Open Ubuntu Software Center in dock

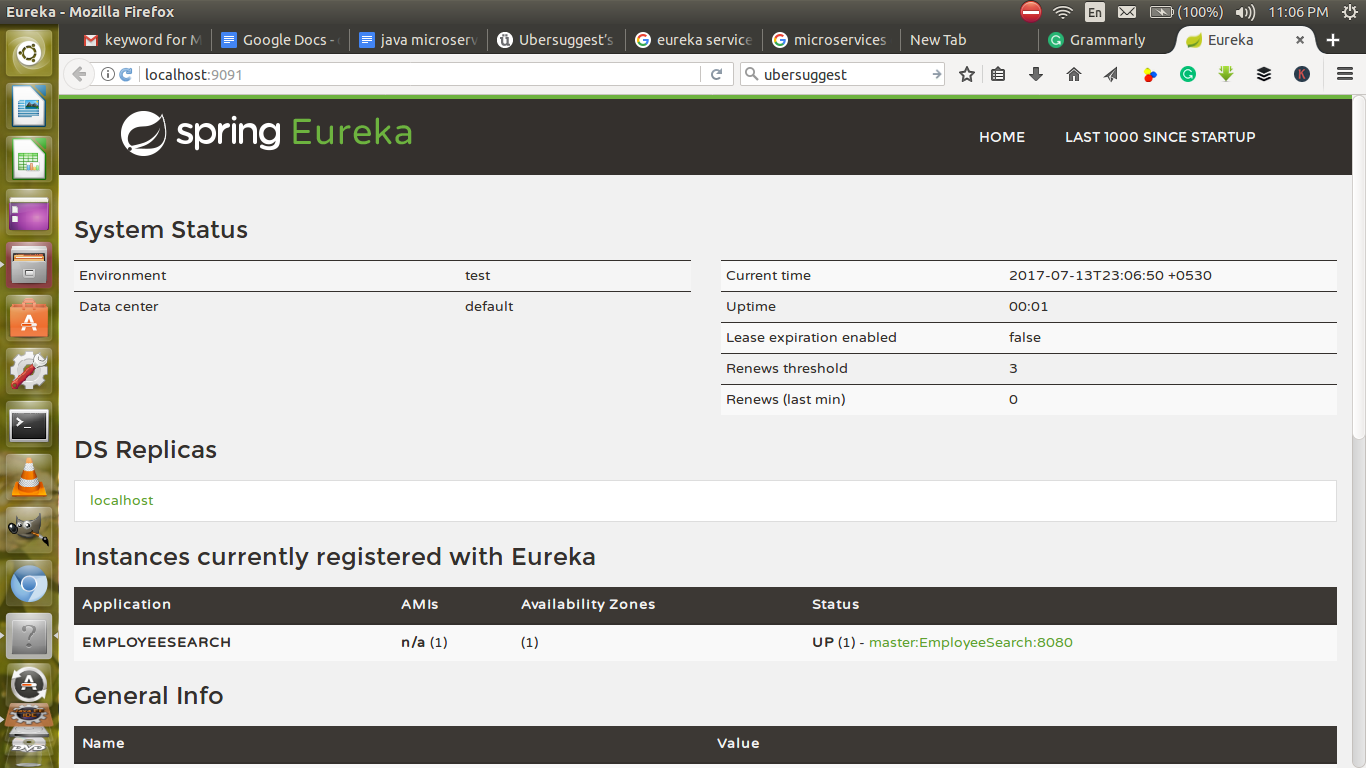coord(29,319)
